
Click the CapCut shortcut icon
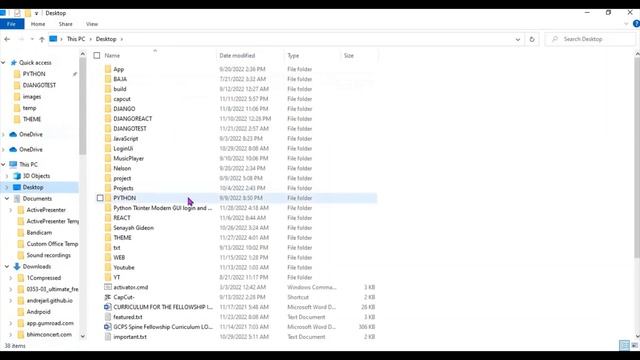(x=108, y=297)
